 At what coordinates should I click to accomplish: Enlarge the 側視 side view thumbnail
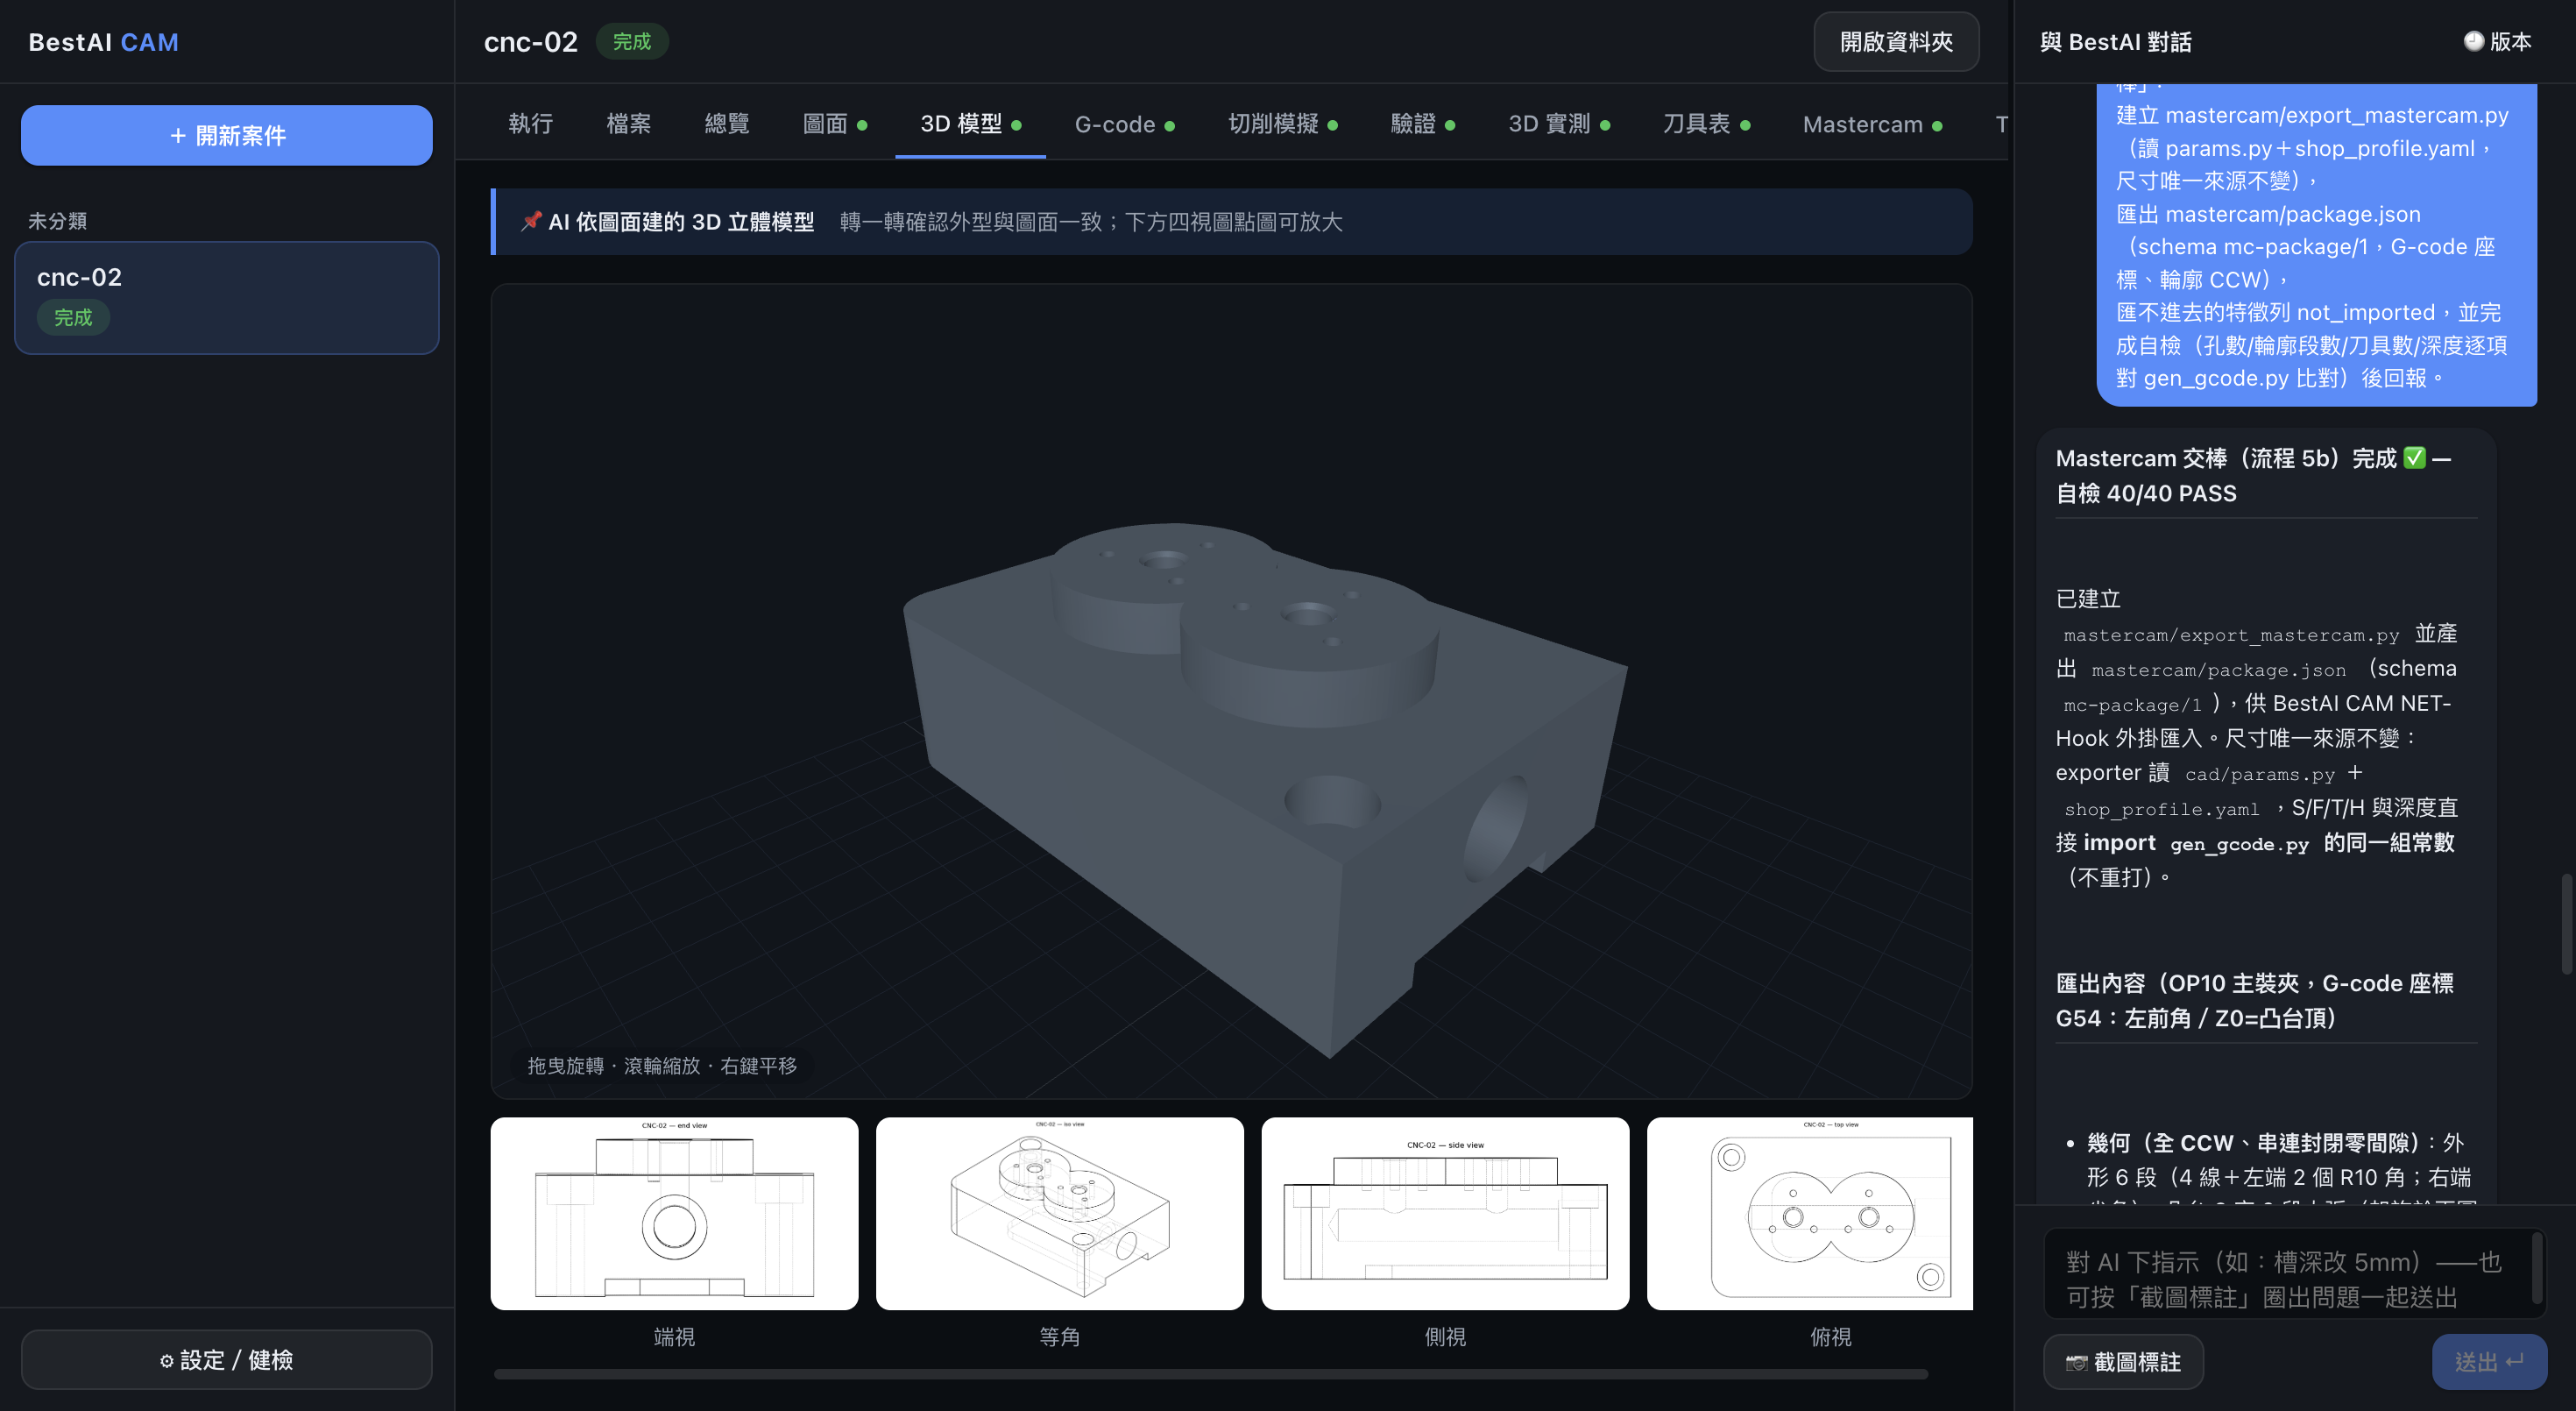click(1445, 1213)
